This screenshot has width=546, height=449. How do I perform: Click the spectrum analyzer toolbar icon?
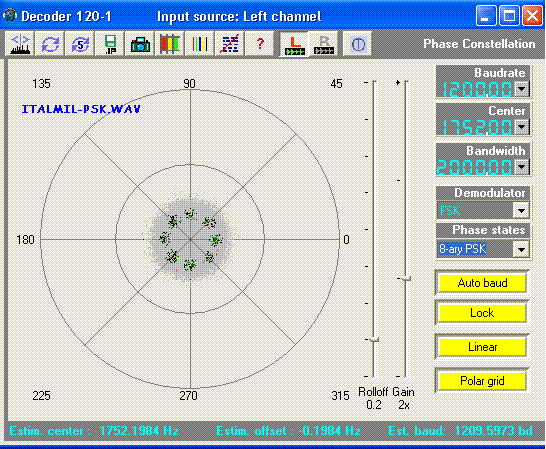[20, 44]
